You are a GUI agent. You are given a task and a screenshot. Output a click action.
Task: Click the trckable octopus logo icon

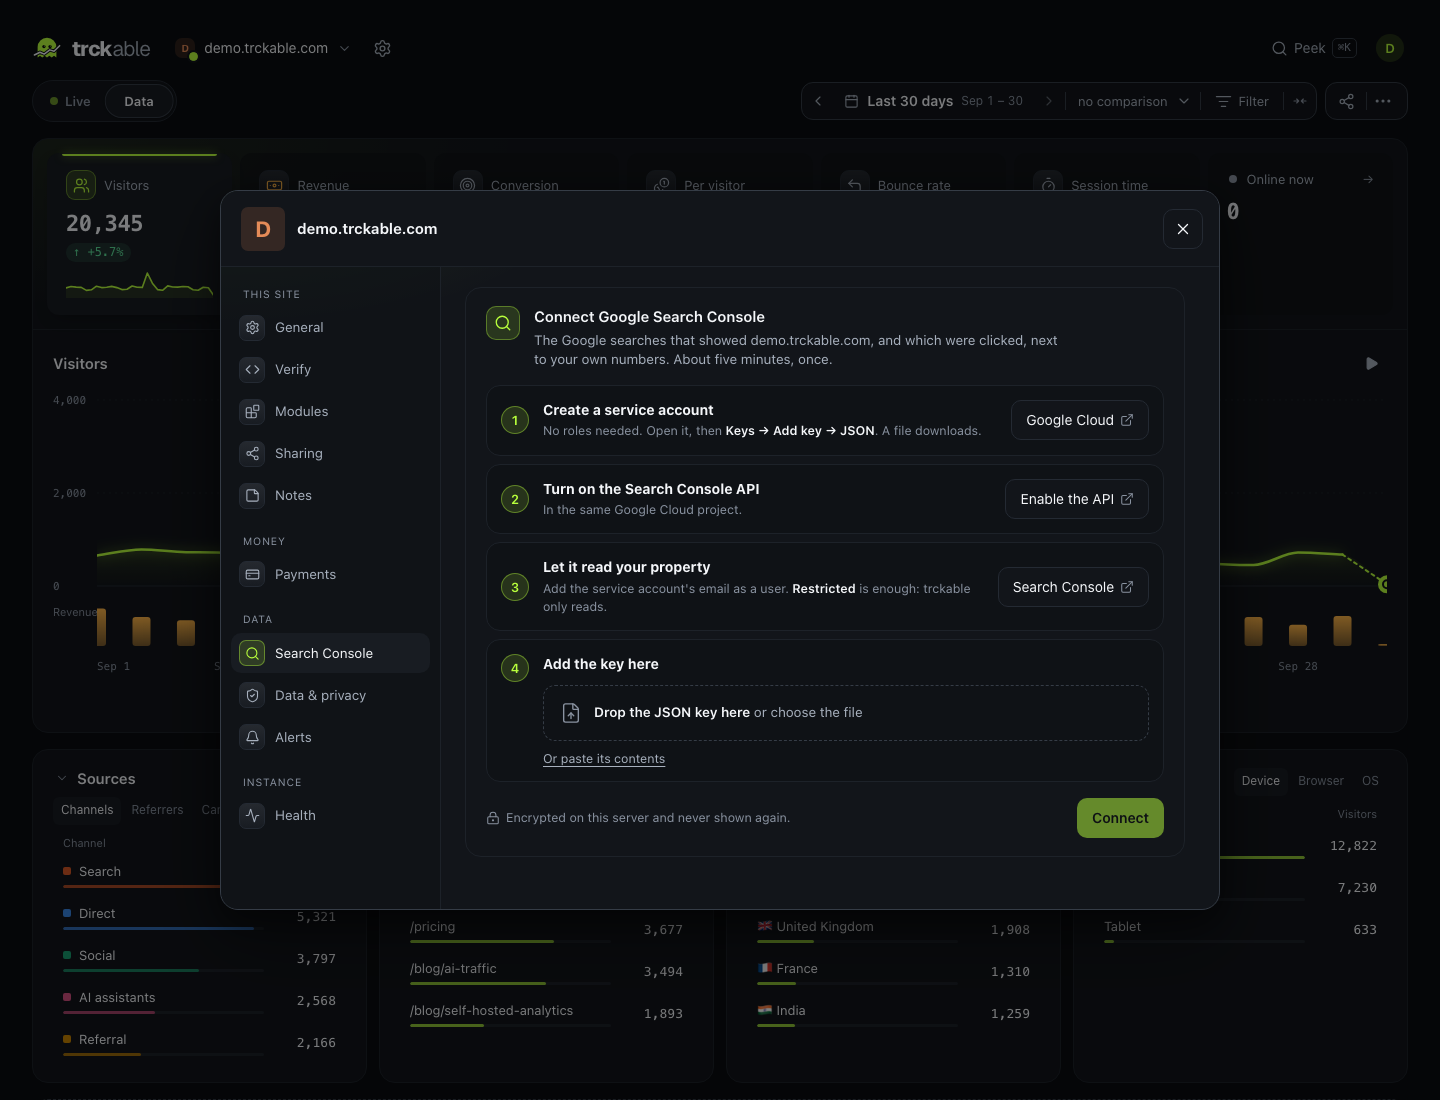click(47, 48)
